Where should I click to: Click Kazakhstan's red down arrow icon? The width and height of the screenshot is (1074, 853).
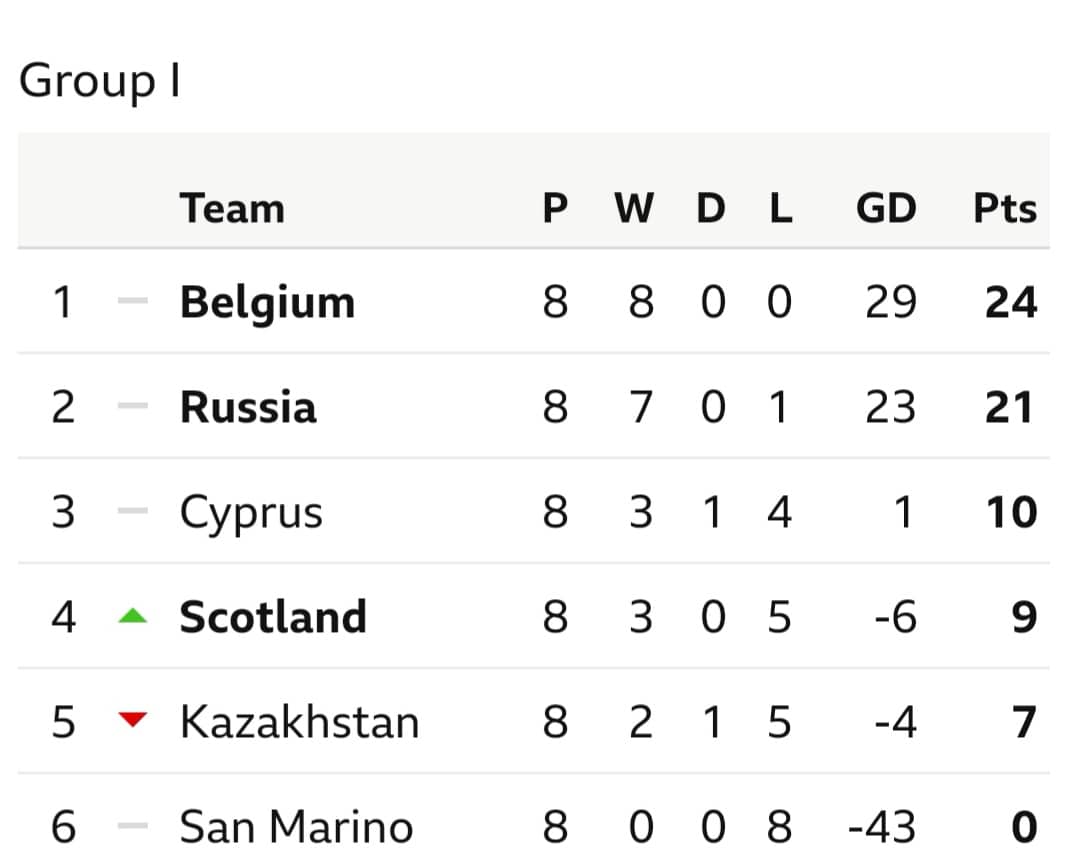pyautogui.click(x=133, y=719)
